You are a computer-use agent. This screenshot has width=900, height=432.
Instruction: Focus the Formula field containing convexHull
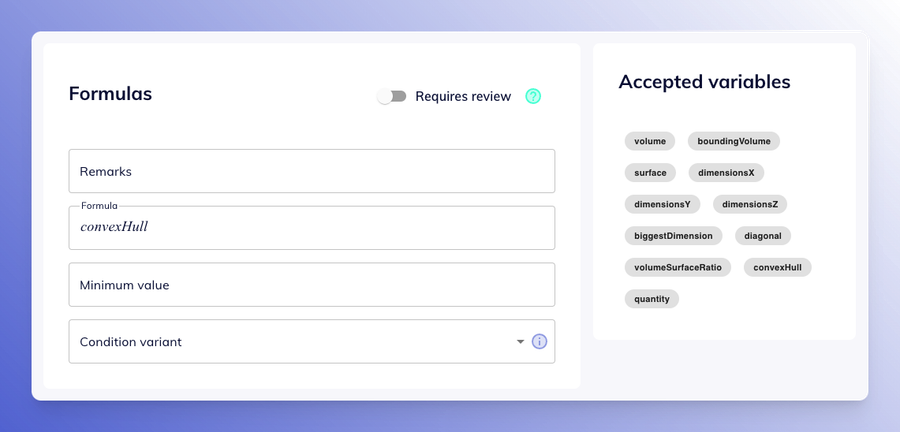coord(312,228)
